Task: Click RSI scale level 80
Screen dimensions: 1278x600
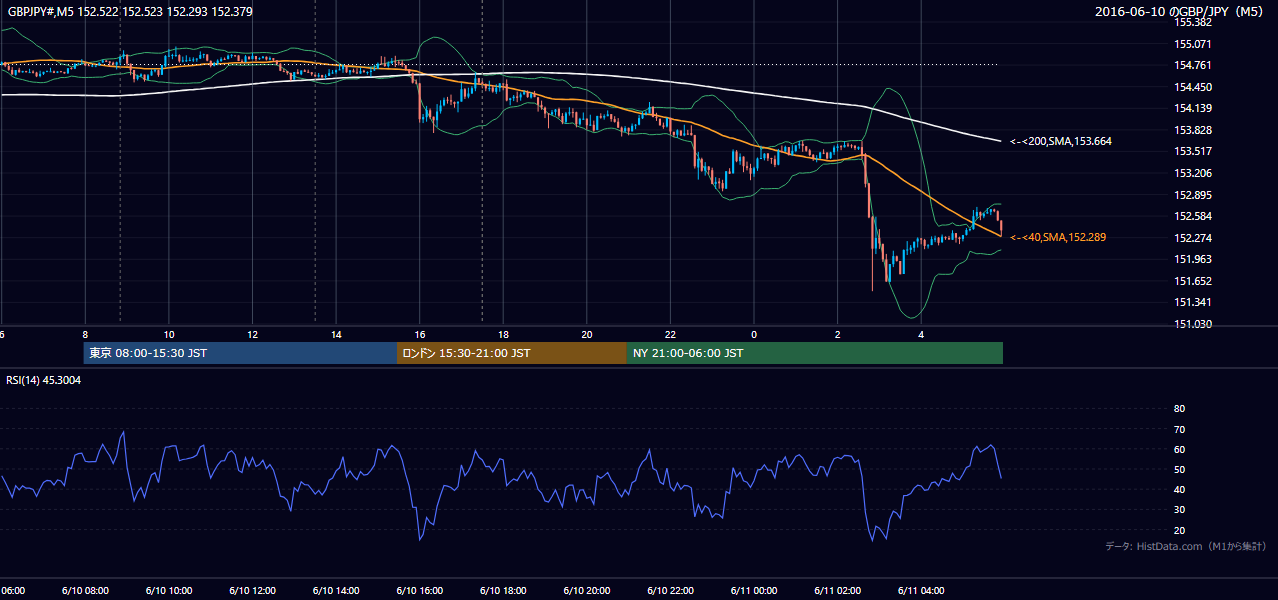Action: (x=1179, y=409)
